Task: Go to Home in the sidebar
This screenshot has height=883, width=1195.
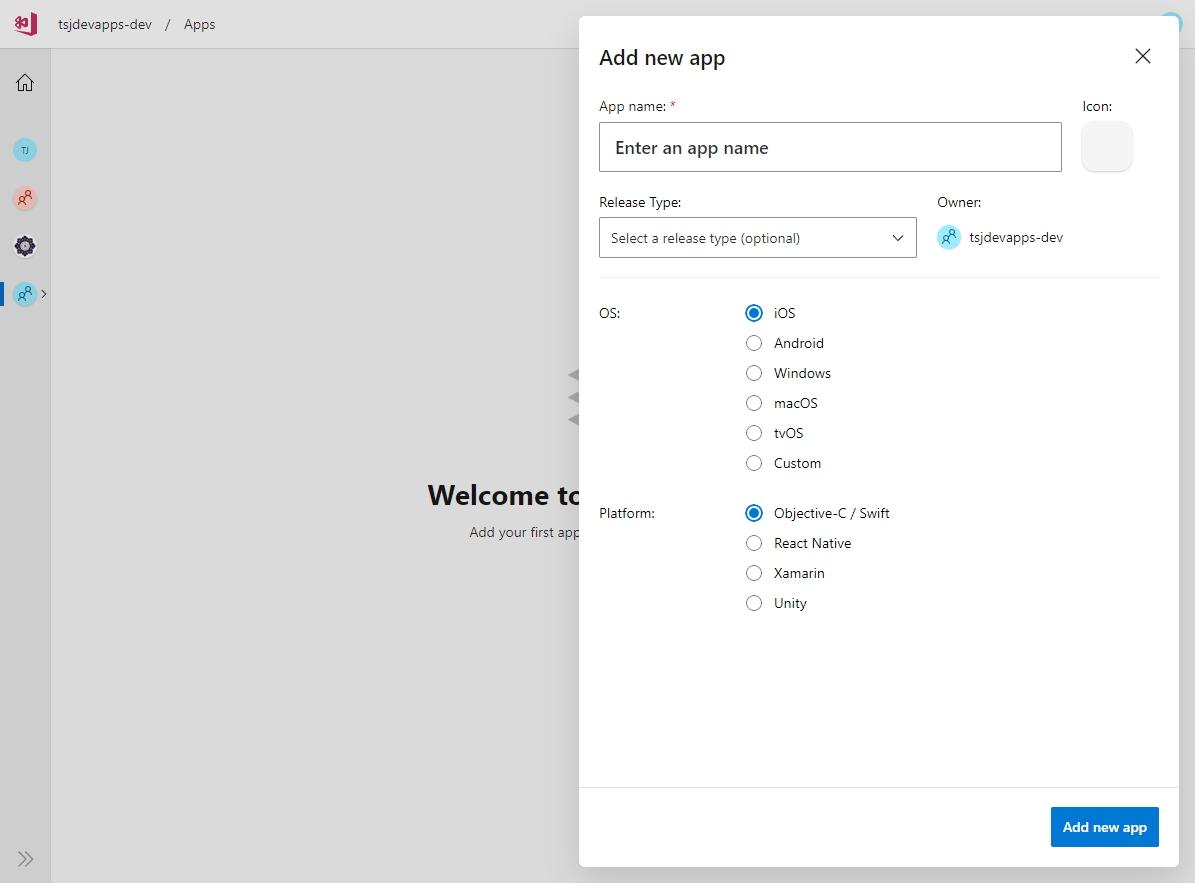Action: pos(25,83)
